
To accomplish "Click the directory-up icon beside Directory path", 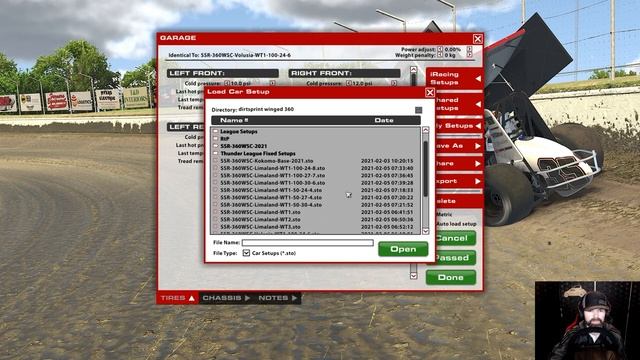I will tap(418, 110).
